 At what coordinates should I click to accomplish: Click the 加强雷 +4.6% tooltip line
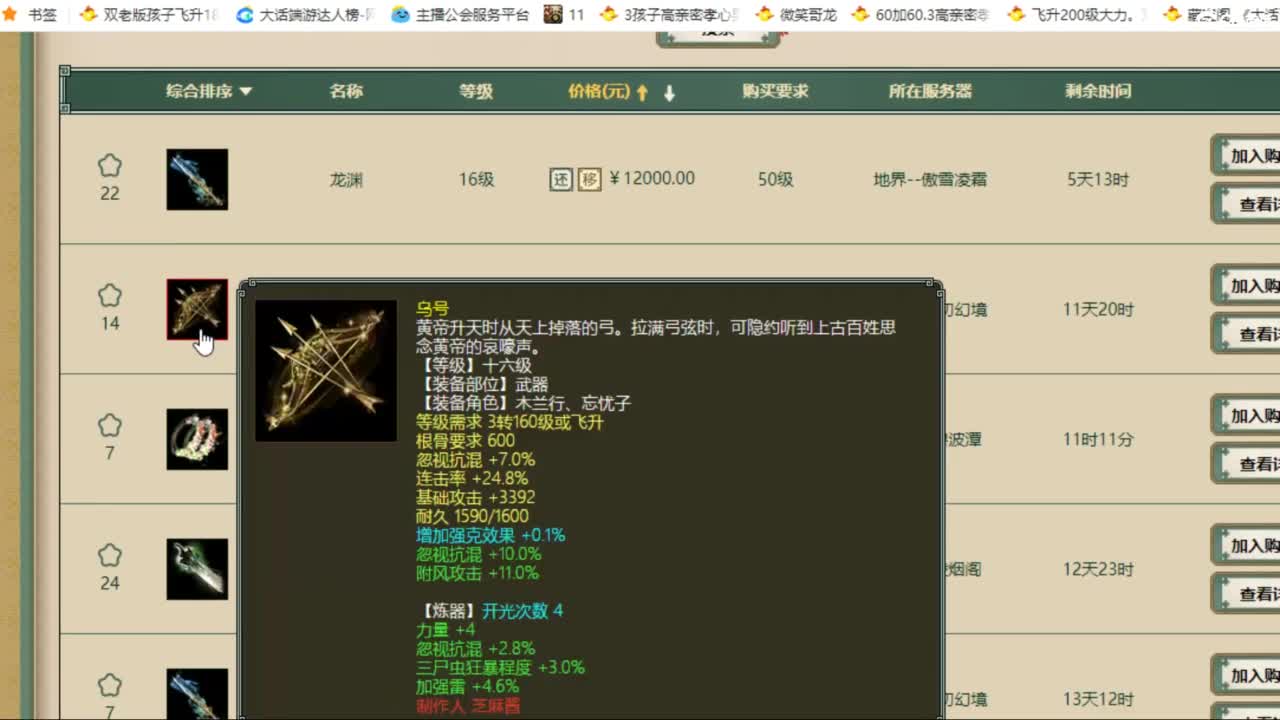click(x=468, y=687)
